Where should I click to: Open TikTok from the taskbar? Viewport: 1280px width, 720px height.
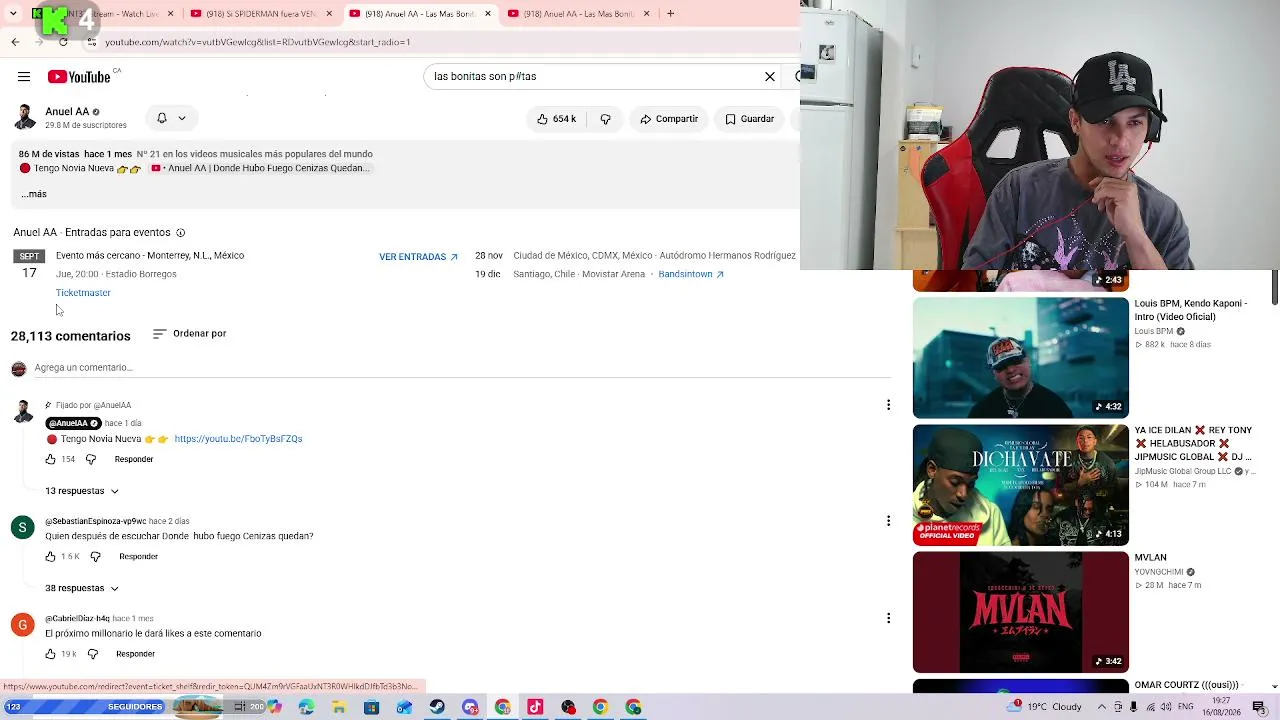click(535, 707)
